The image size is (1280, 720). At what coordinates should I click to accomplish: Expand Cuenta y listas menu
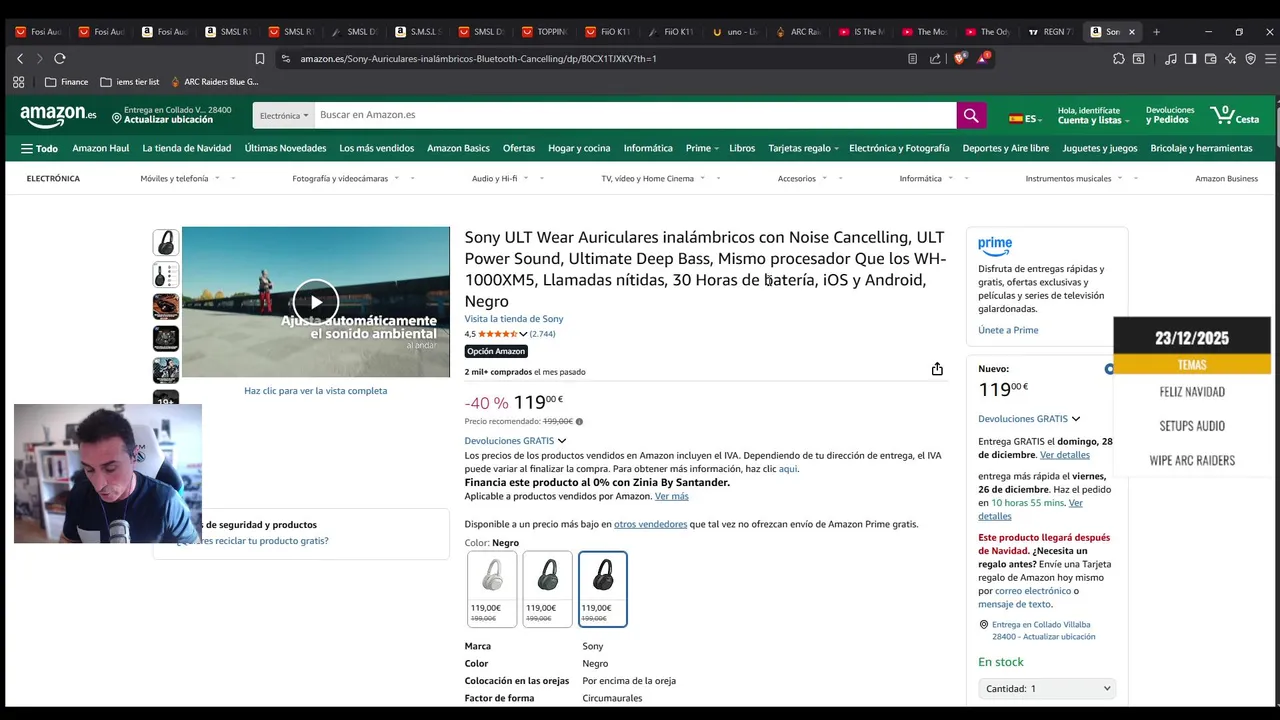[1094, 115]
